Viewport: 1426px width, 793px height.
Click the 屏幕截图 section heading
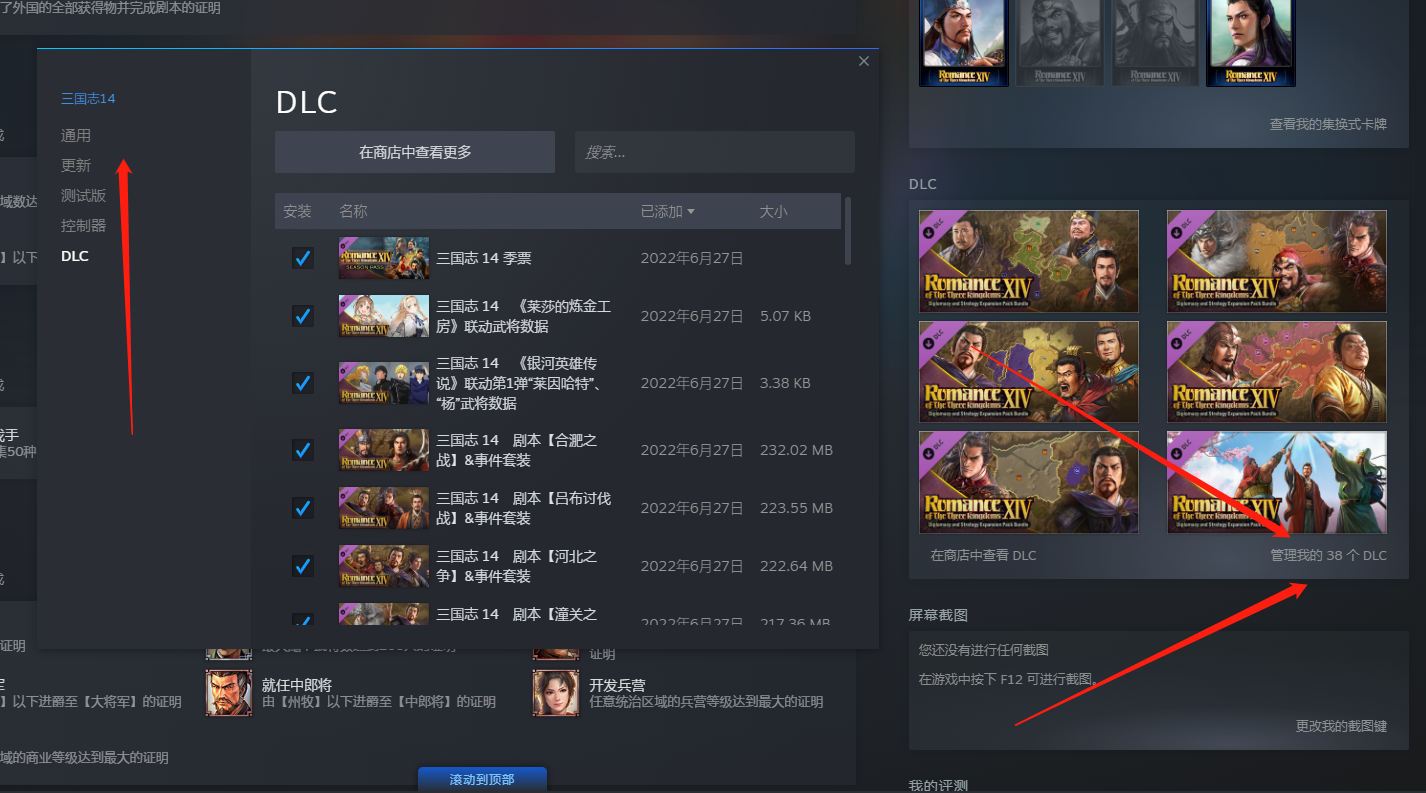tap(938, 614)
